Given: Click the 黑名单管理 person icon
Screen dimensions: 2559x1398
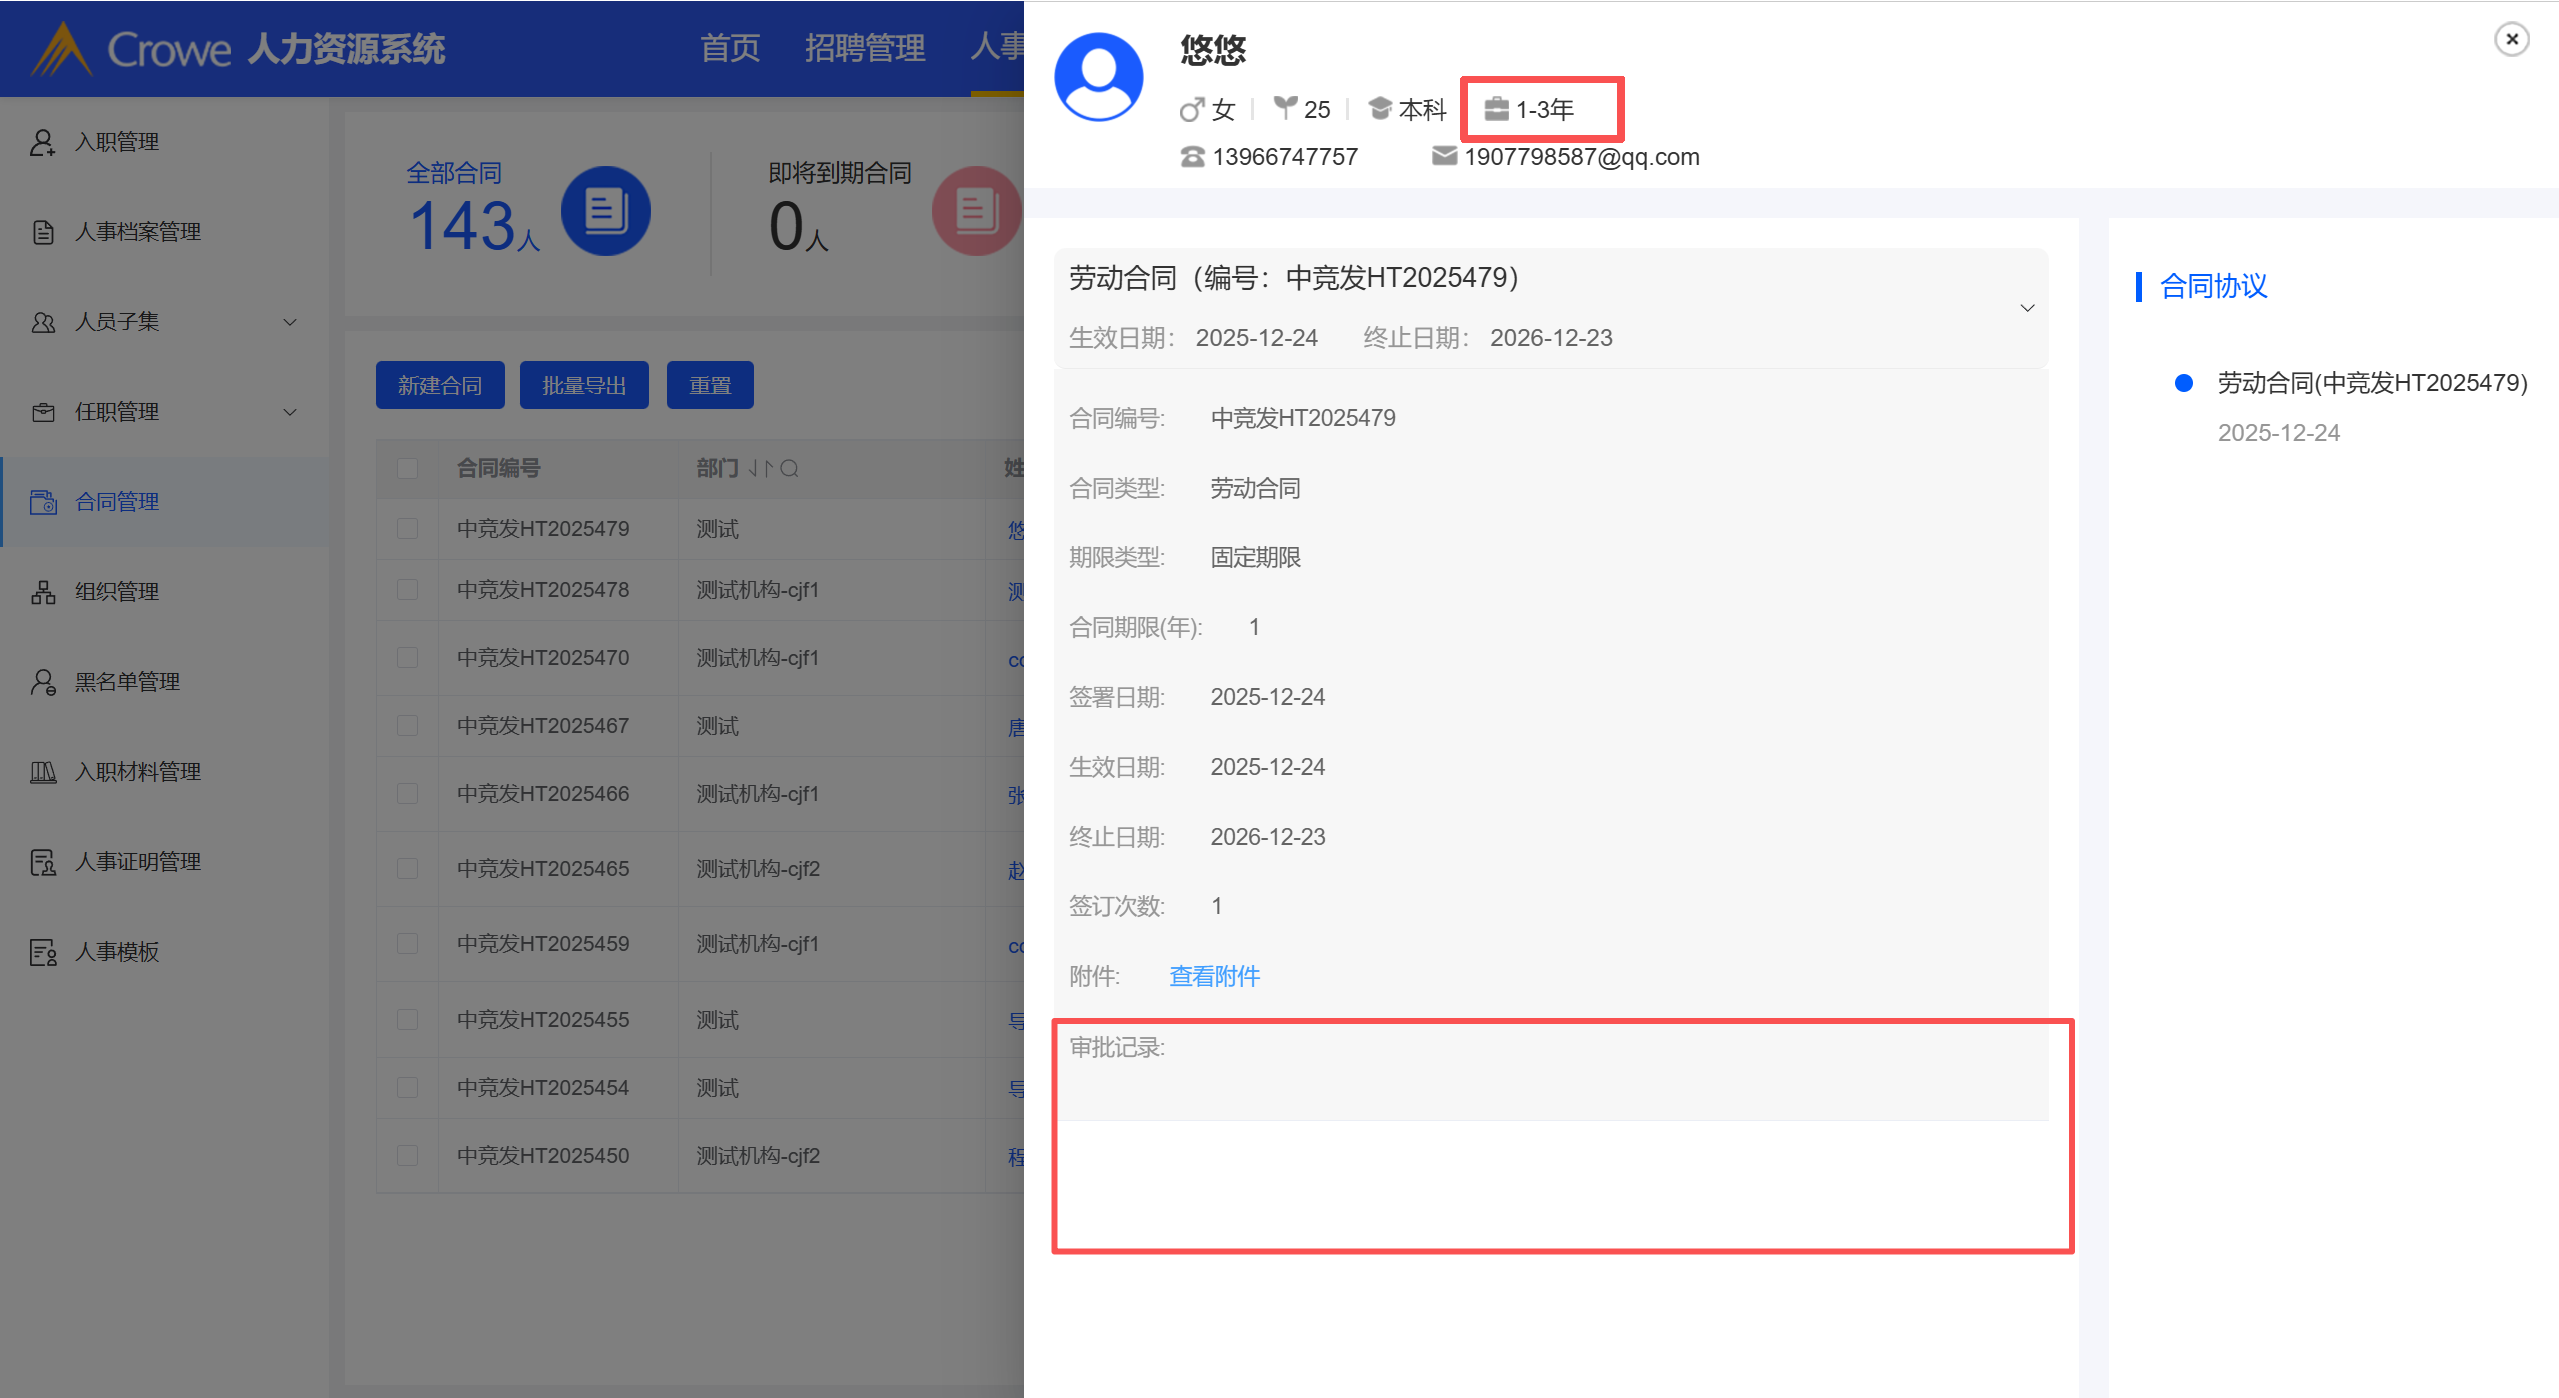Looking at the screenshot, I should click(42, 682).
